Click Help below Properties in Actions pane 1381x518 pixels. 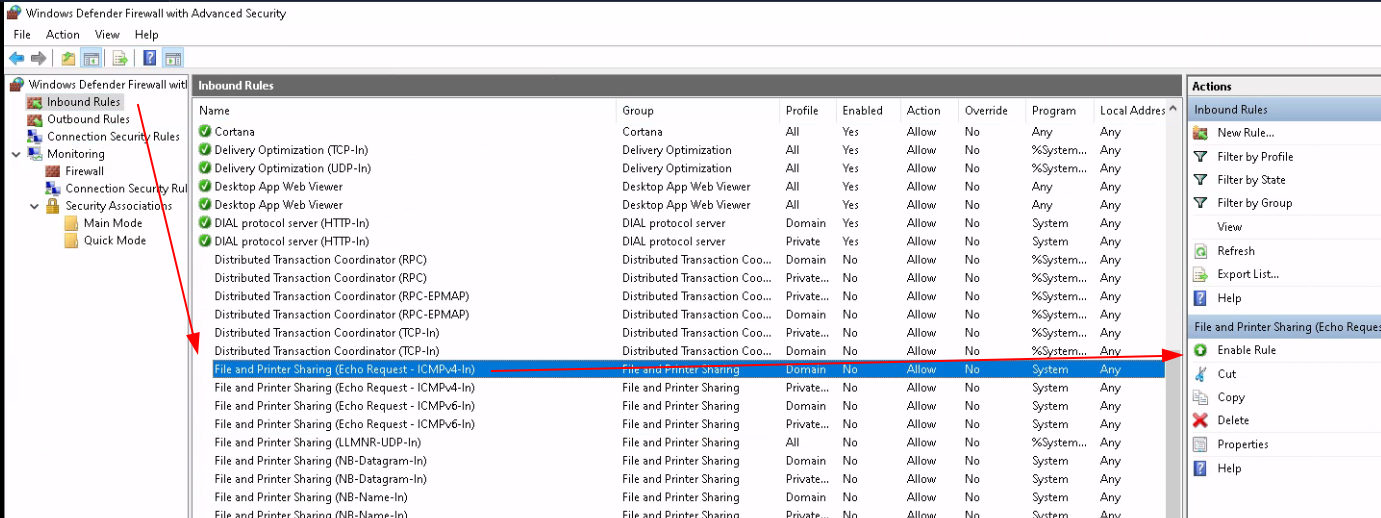click(x=1229, y=468)
